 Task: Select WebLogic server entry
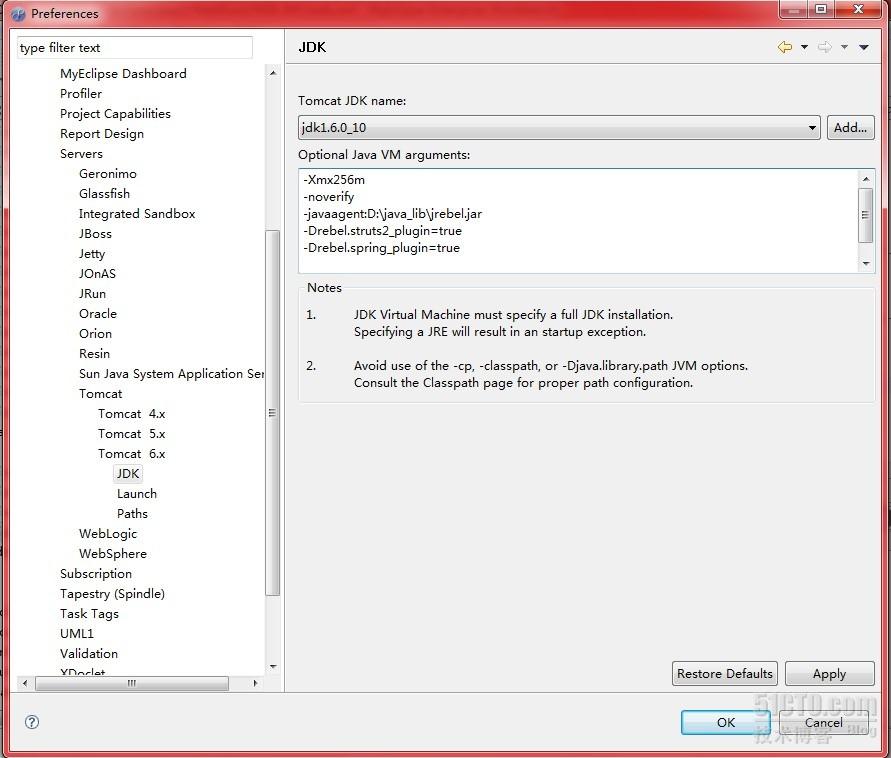(108, 534)
